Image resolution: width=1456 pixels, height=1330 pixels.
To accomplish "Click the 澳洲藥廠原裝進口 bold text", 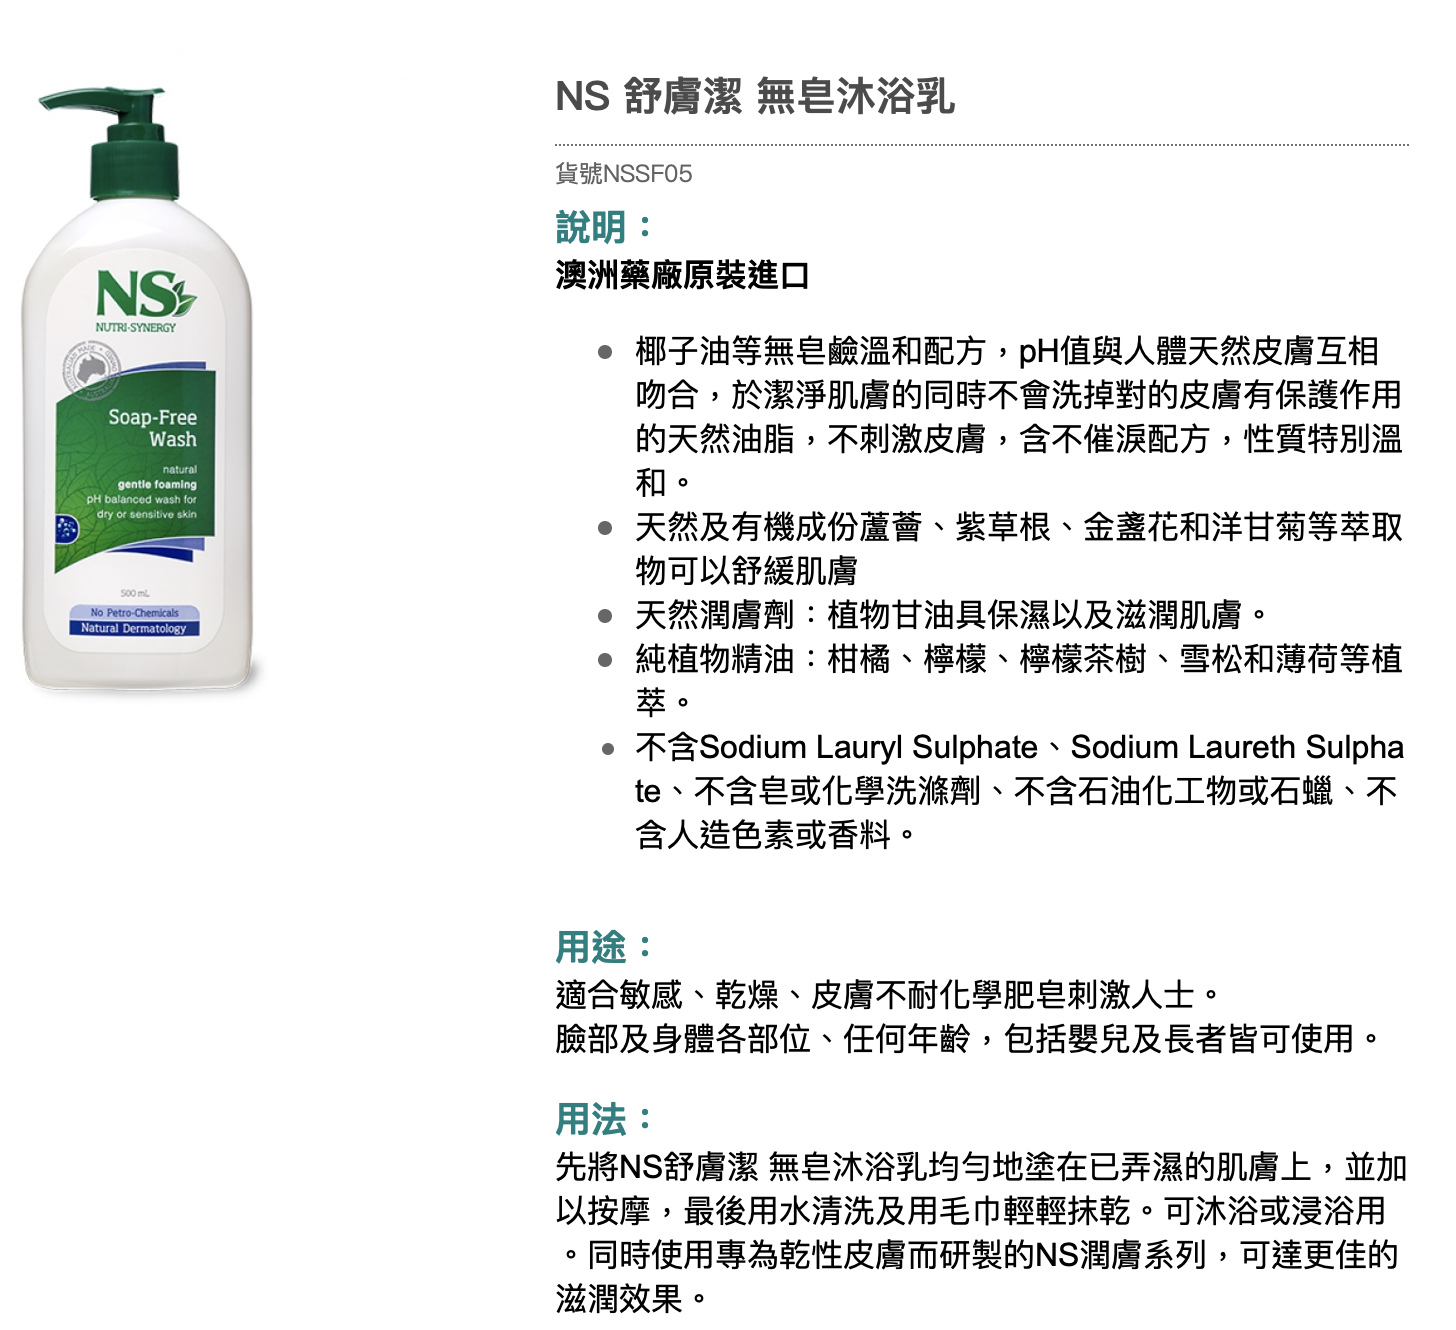I will coord(682,275).
